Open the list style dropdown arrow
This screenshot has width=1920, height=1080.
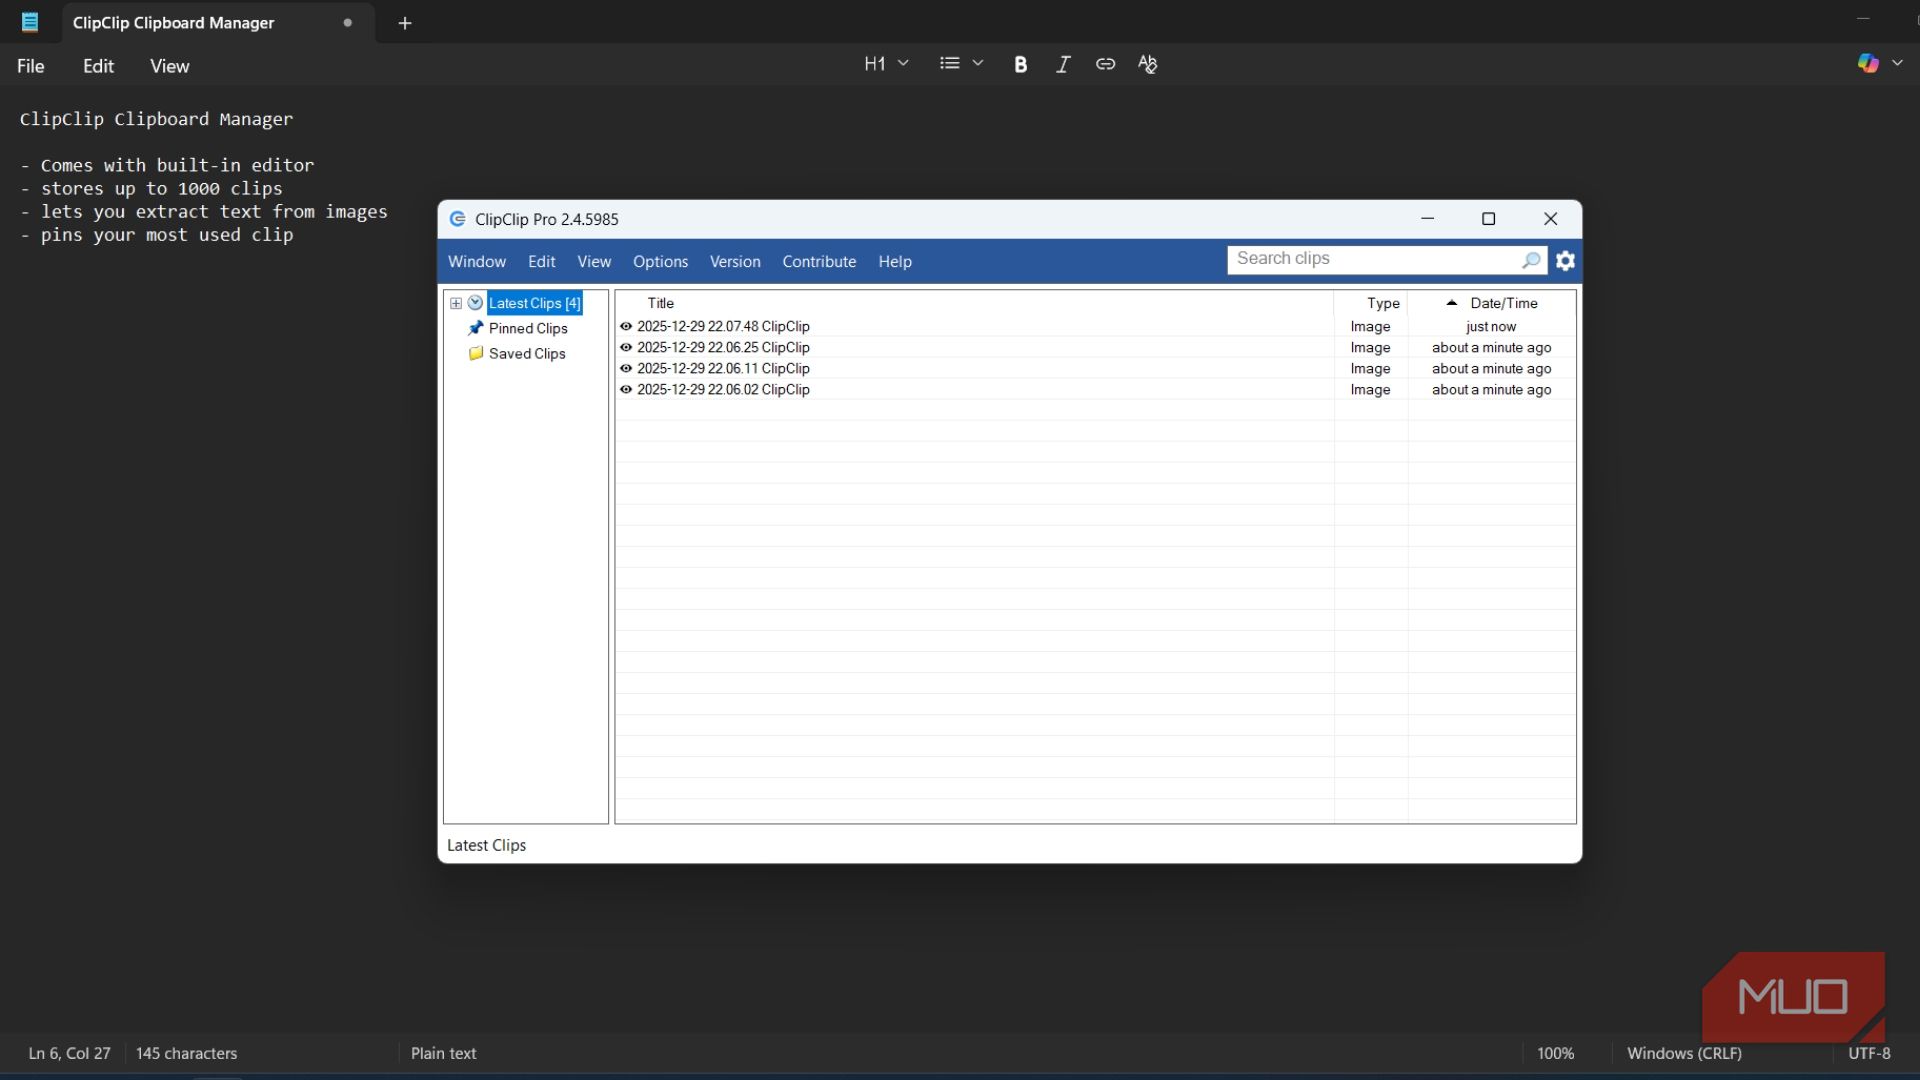tap(978, 63)
